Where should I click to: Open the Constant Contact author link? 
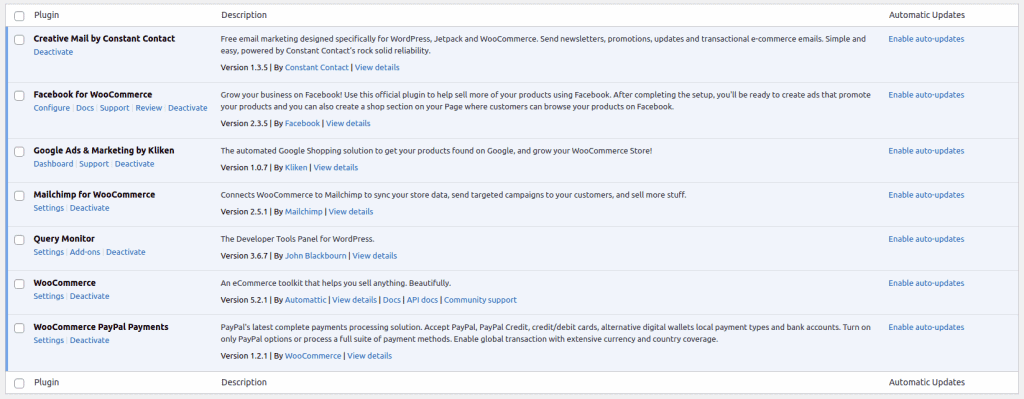[x=317, y=68]
